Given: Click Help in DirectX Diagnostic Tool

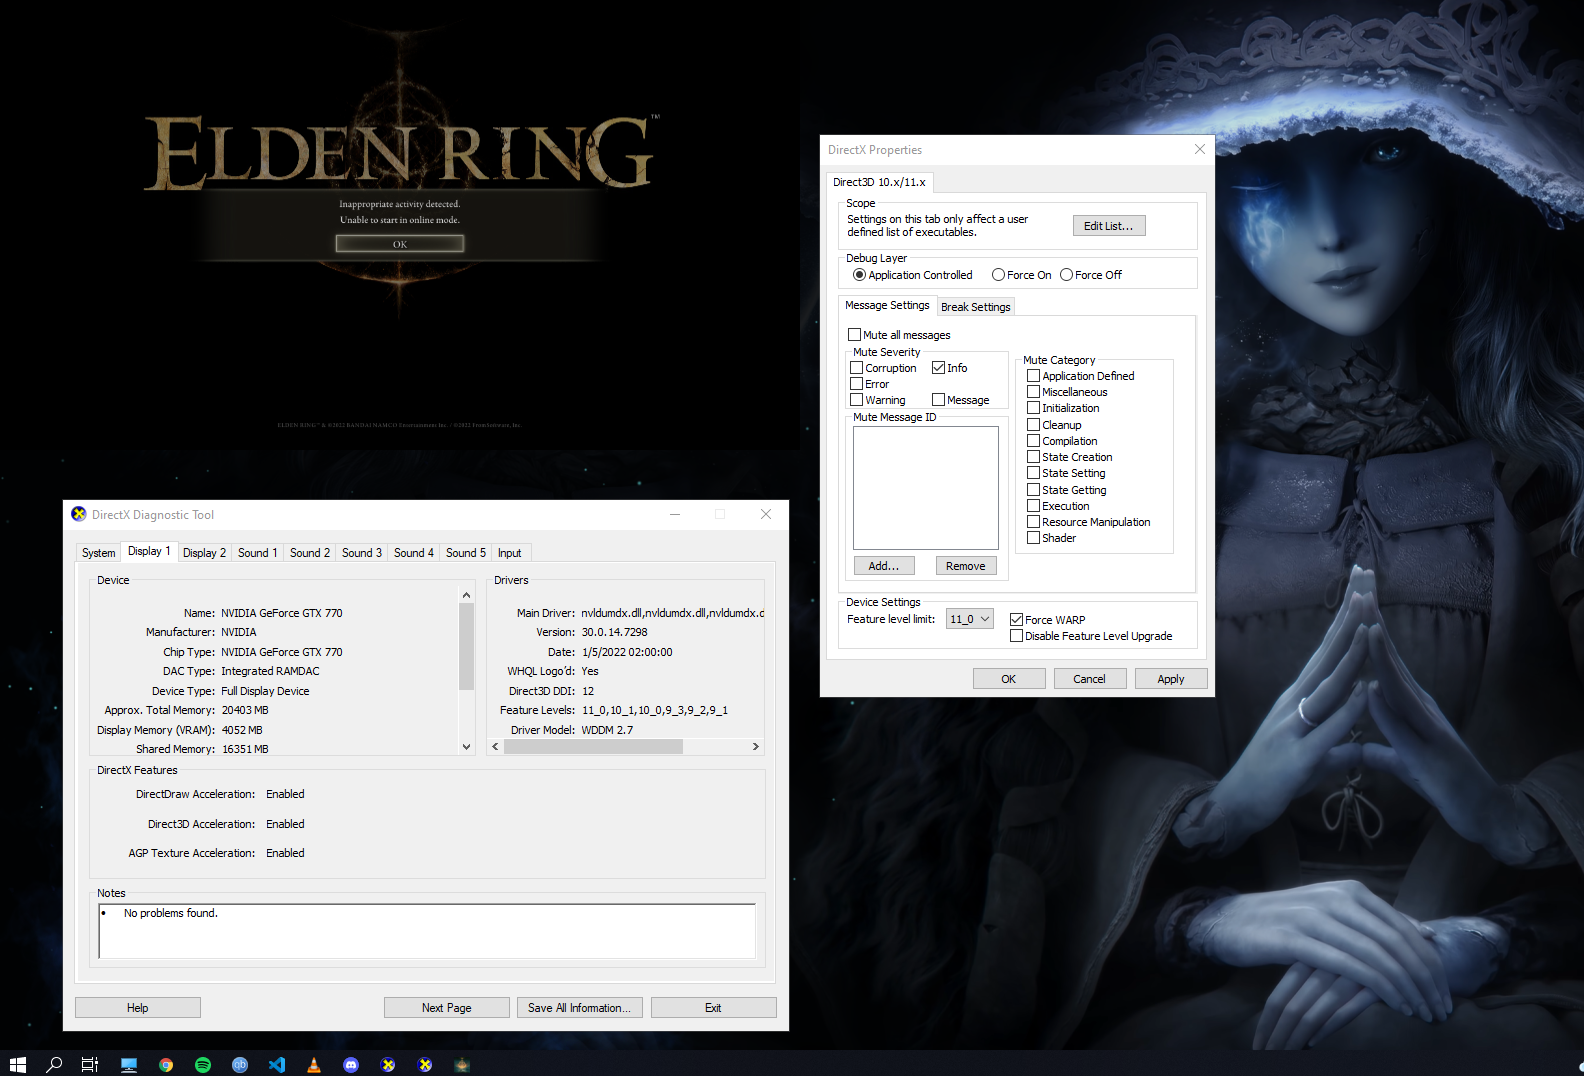Looking at the screenshot, I should 138,1008.
